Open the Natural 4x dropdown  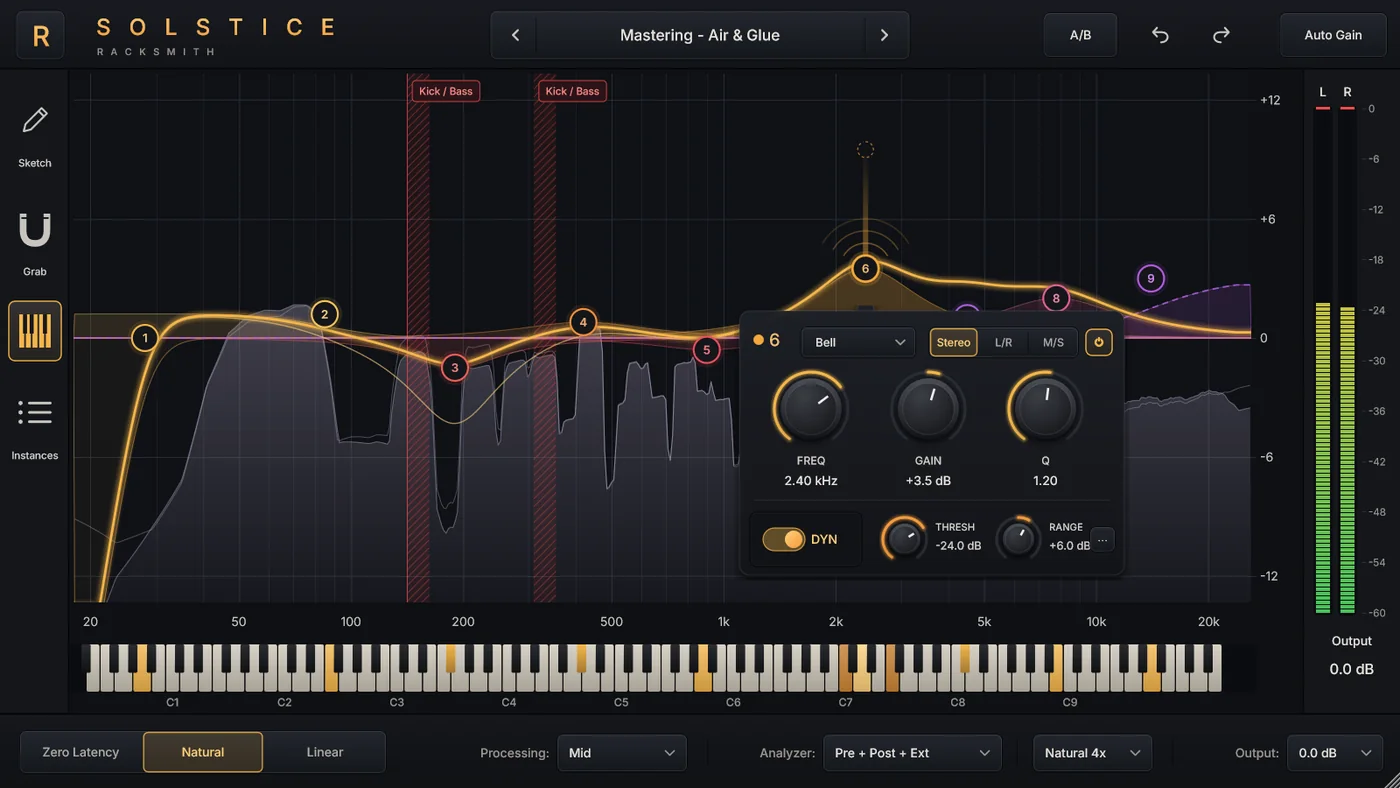click(x=1092, y=753)
